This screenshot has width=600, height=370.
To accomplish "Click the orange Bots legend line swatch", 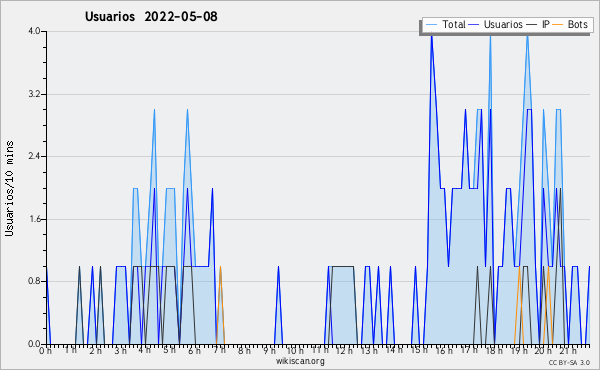I will pos(558,25).
